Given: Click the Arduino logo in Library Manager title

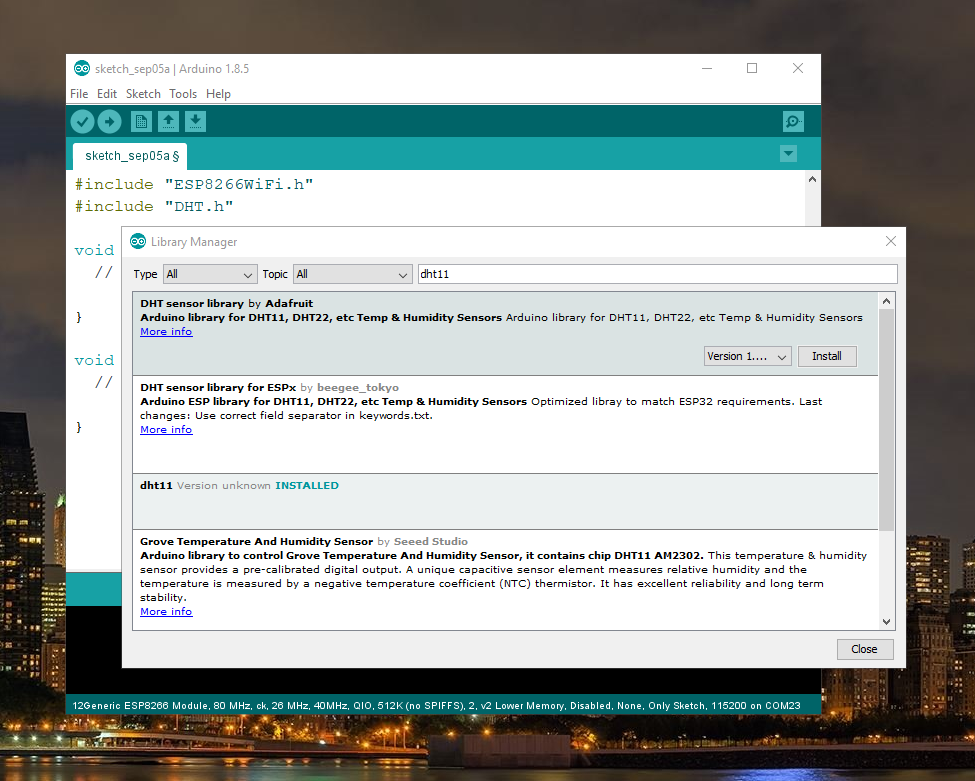Looking at the screenshot, I should click(138, 242).
